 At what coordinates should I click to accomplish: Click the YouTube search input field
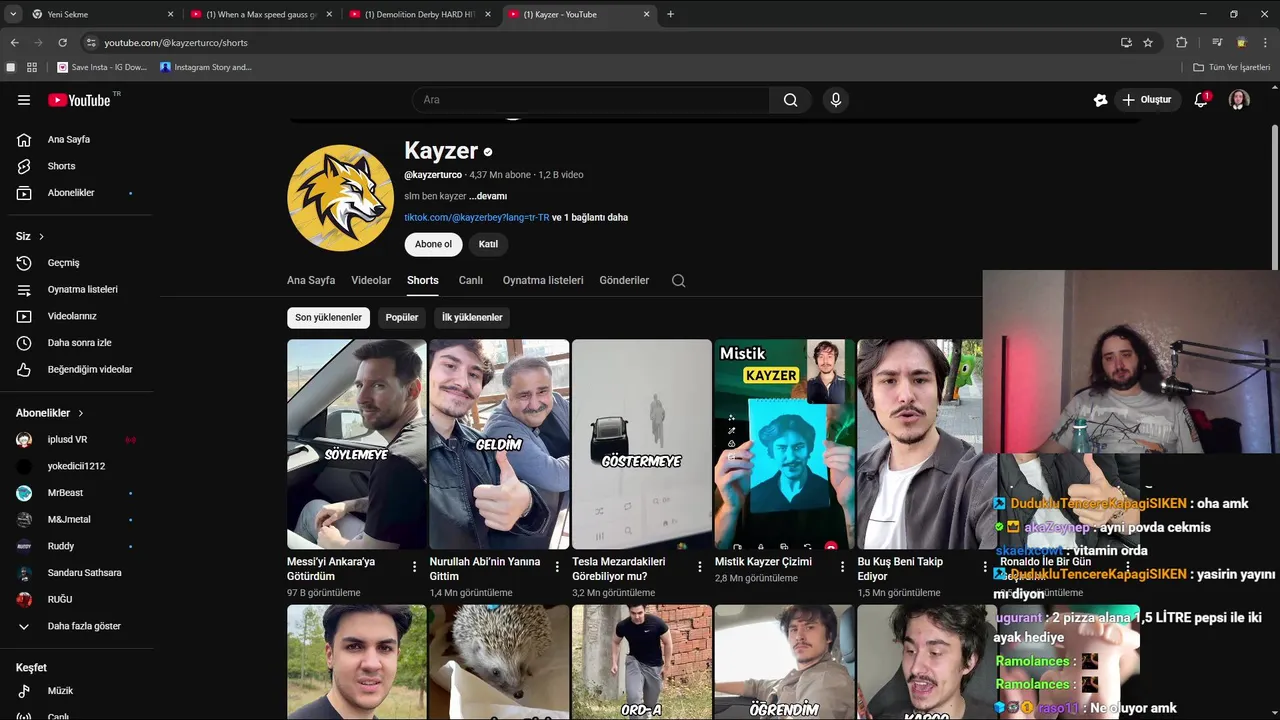point(590,100)
